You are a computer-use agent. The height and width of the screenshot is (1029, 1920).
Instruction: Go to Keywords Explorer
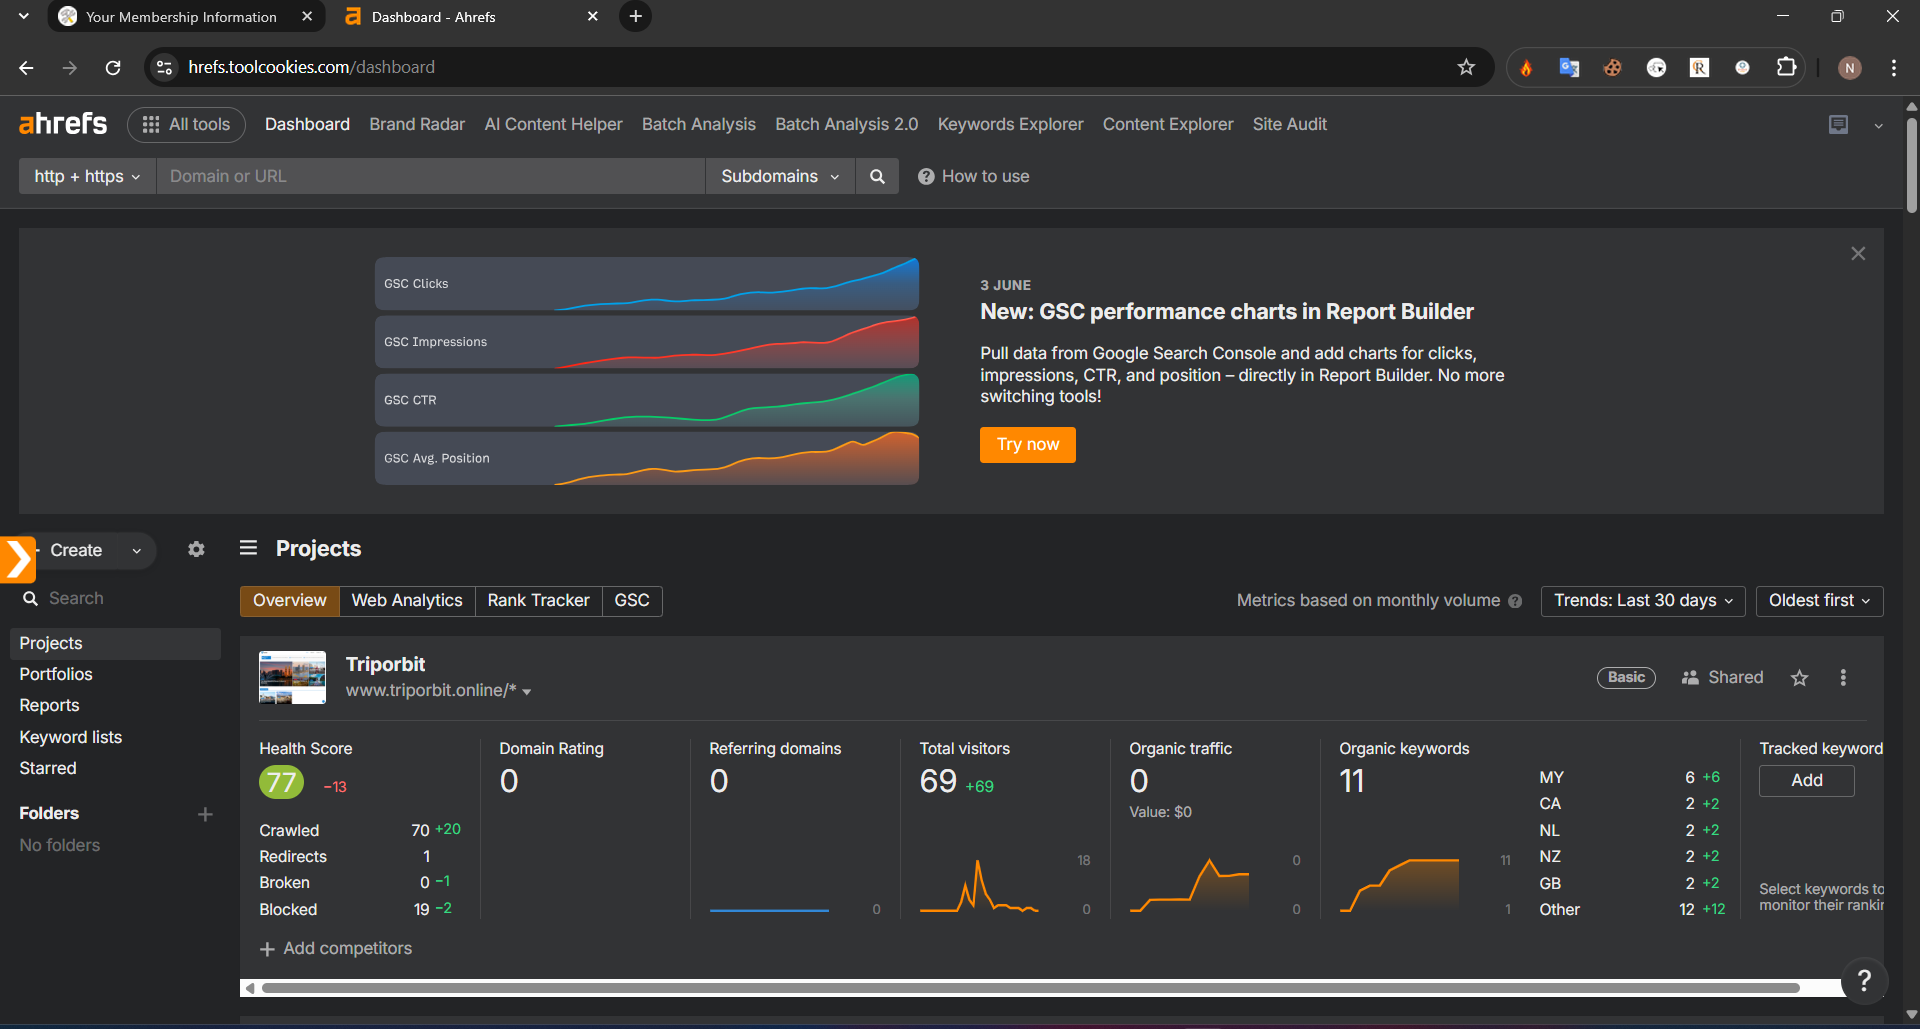(1010, 124)
